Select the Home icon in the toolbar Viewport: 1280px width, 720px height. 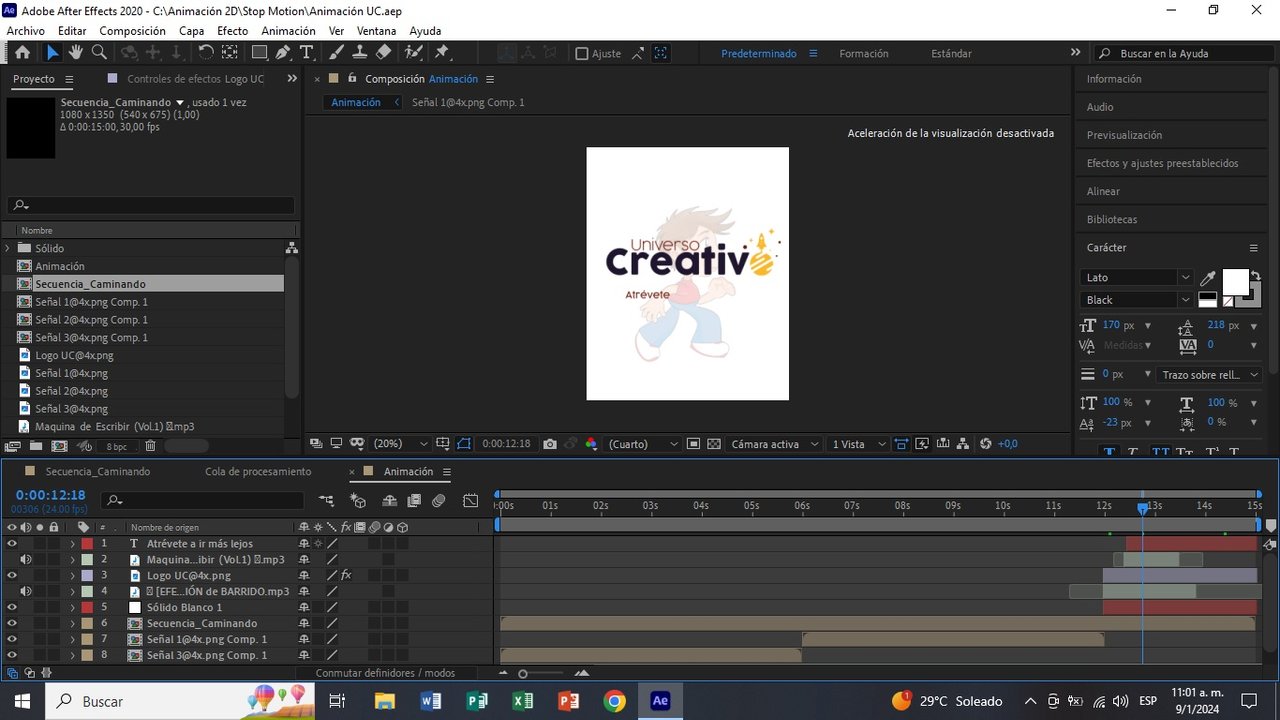22,53
